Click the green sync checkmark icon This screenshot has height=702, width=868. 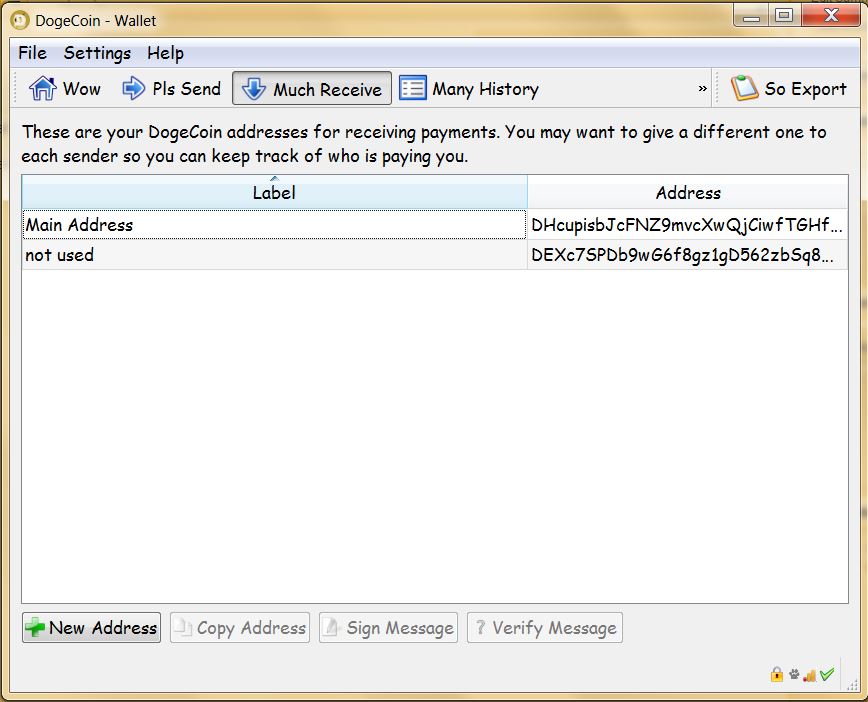827,675
